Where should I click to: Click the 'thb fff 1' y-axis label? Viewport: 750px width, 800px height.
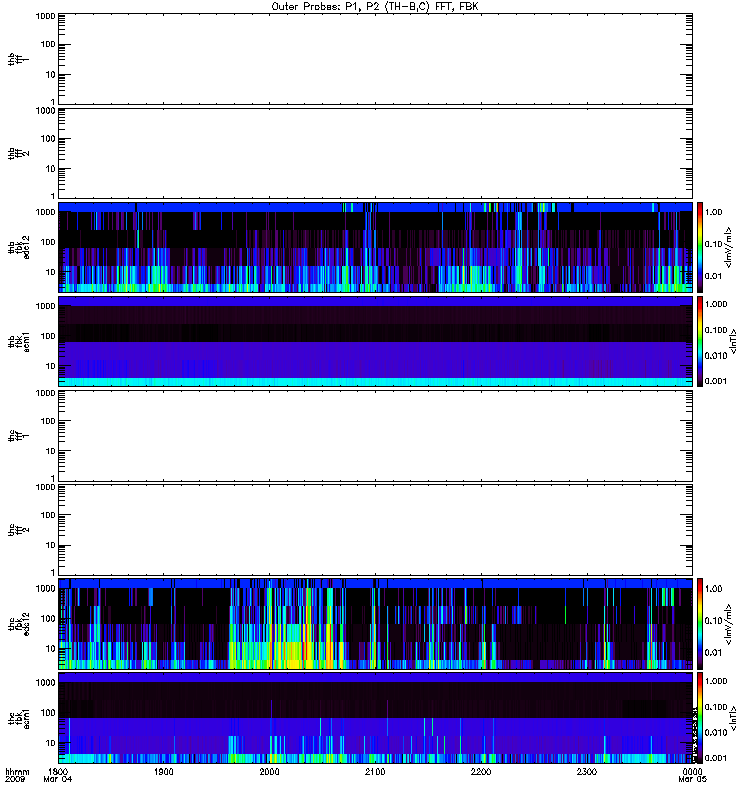[x=18, y=59]
